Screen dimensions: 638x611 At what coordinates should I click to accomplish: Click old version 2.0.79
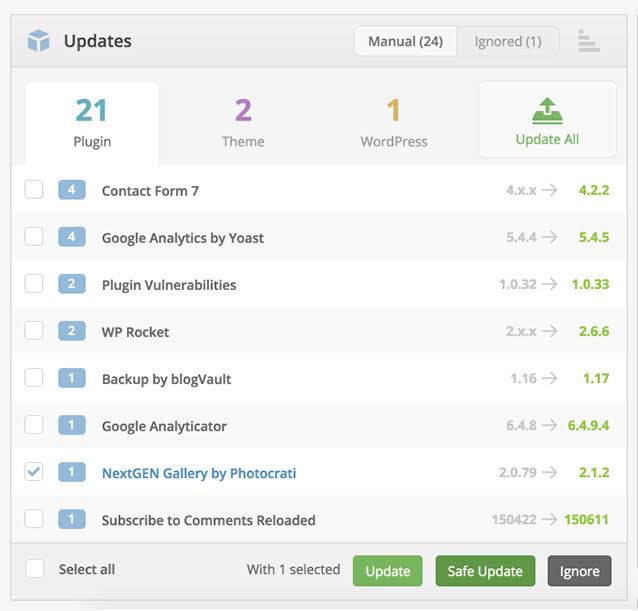click(518, 472)
